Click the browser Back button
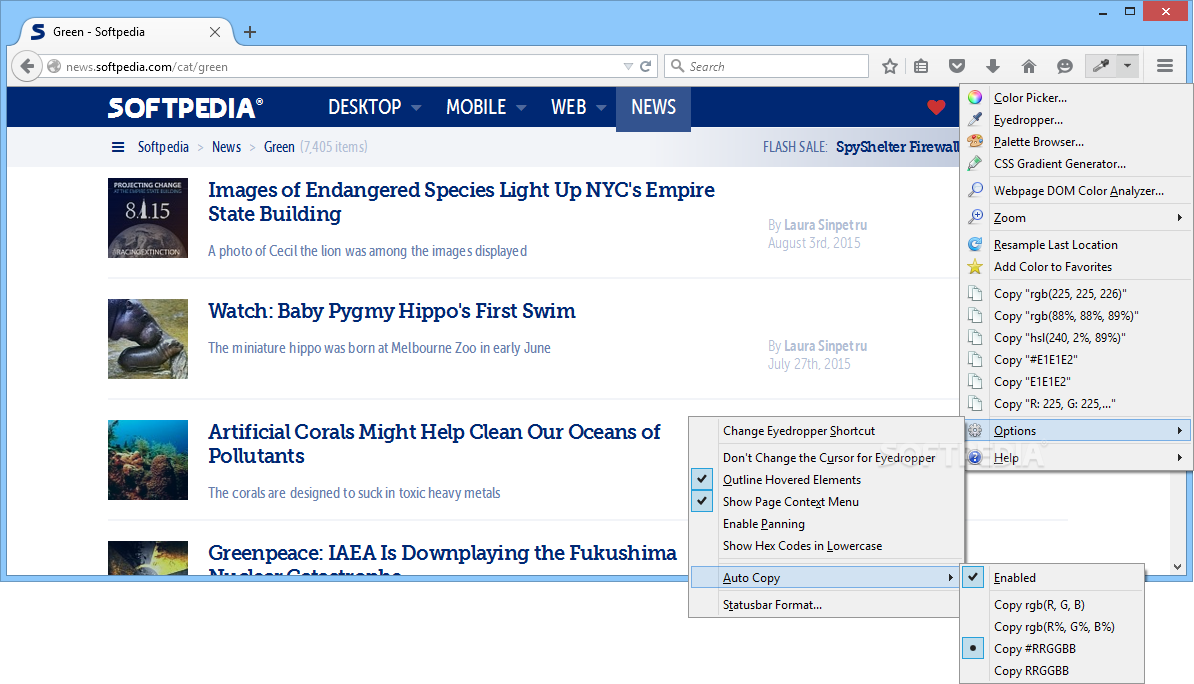The height and width of the screenshot is (684, 1194). [x=27, y=66]
